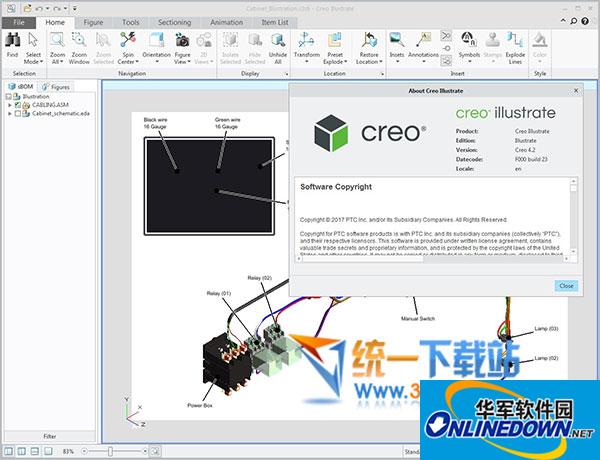Click the Figure View camera icon
600x460 pixels.
(x=182, y=40)
